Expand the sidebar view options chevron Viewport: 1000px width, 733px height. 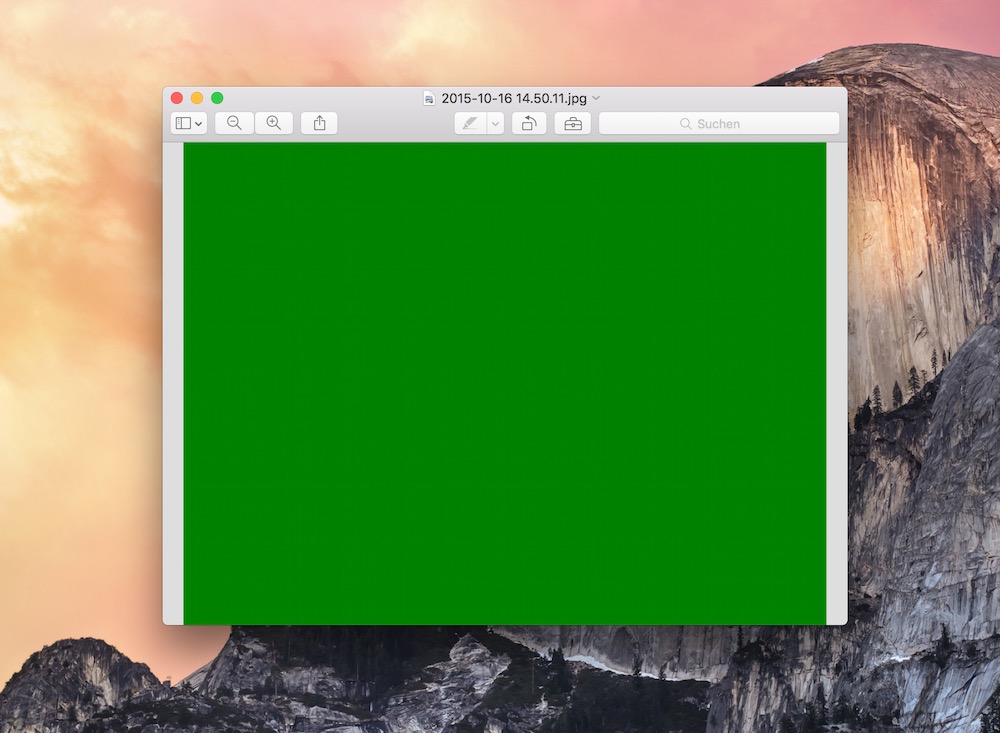click(x=199, y=124)
